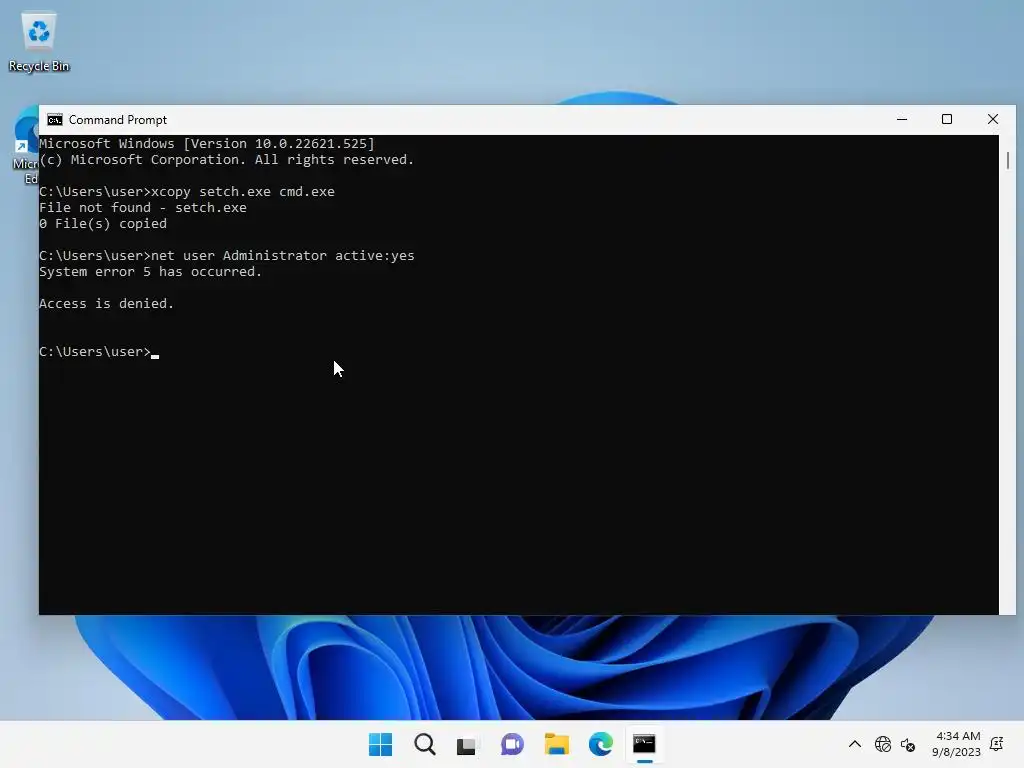
Task: Click the current prompt line at cursor
Action: pos(99,351)
